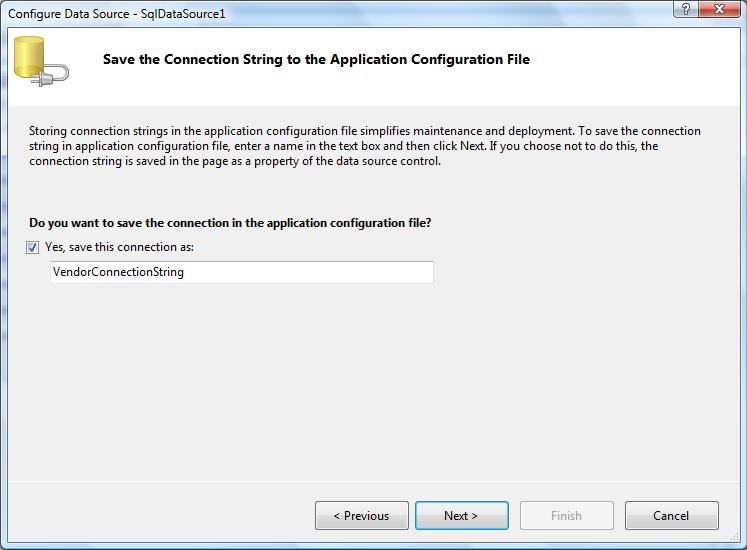Click 'VendorConnectionString' text inside the field
747x550 pixels.
[x=118, y=272]
